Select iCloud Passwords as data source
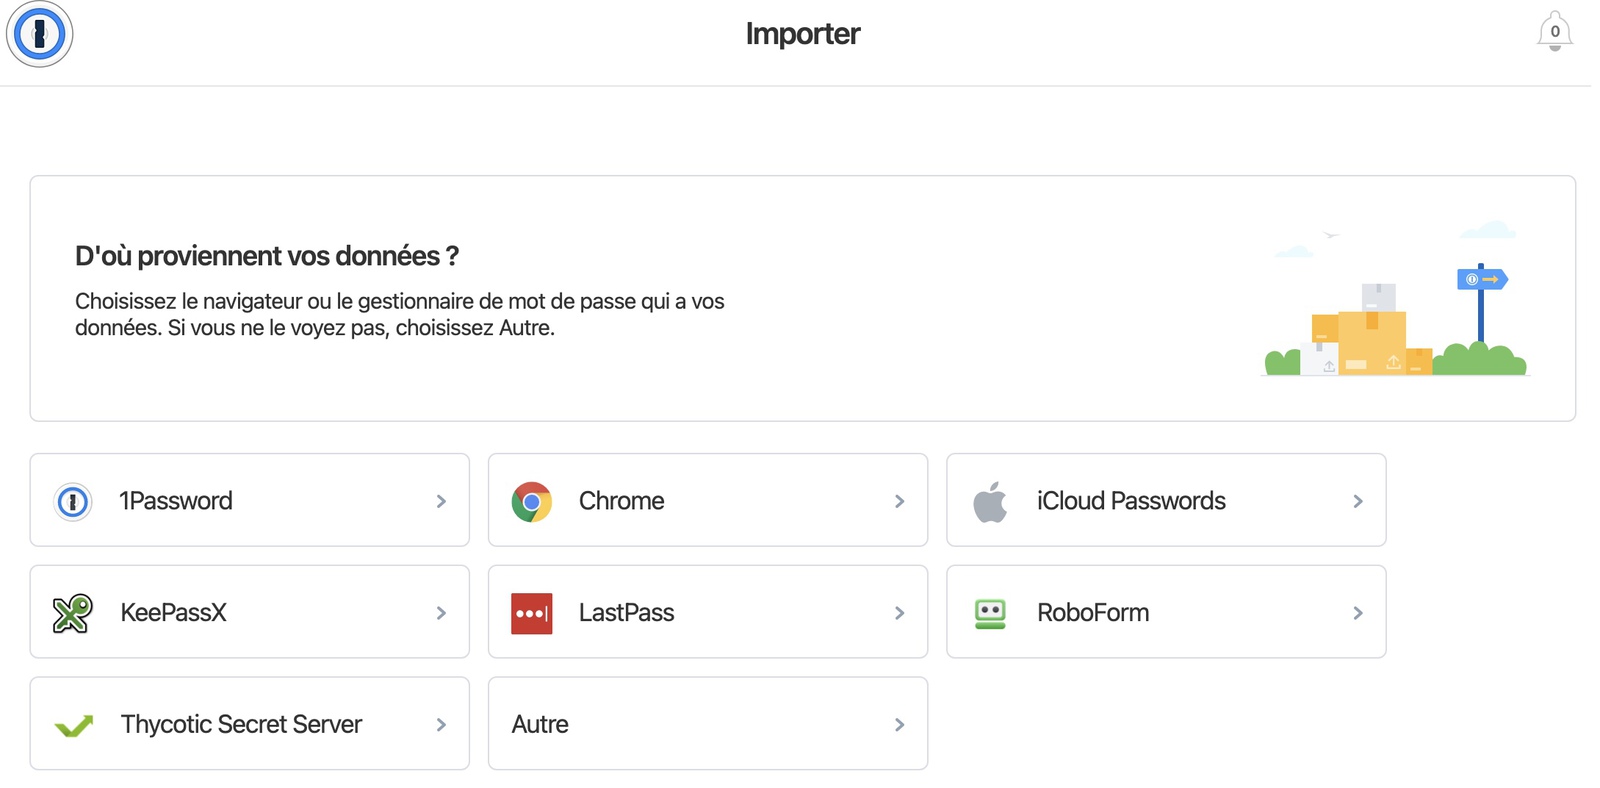 pyautogui.click(x=1166, y=500)
